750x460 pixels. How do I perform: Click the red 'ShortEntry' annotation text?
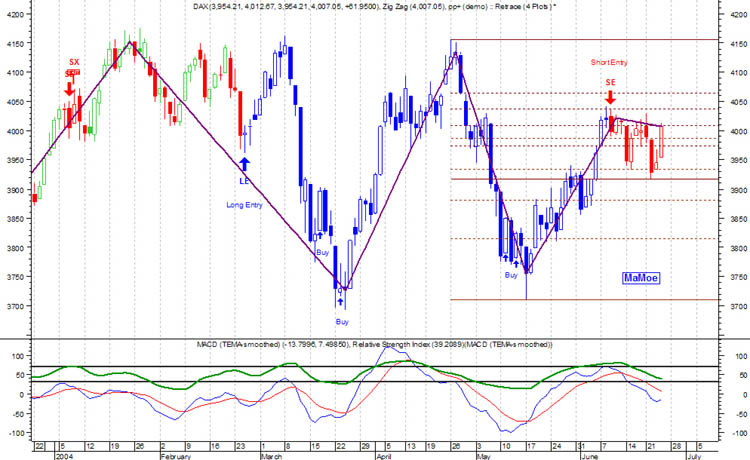[x=609, y=62]
